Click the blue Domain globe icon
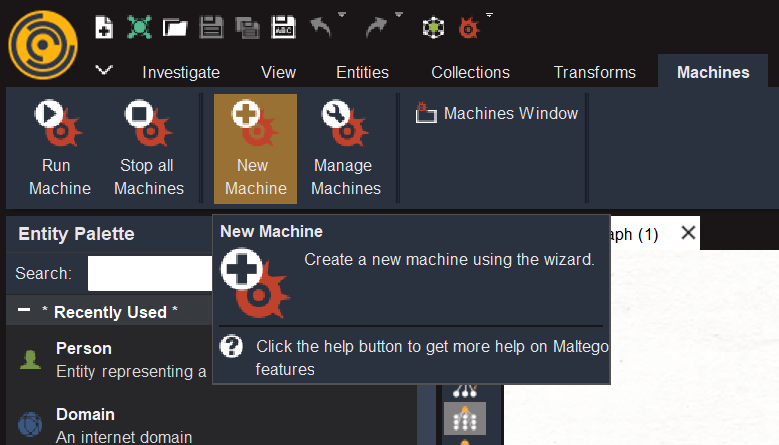 click(30, 425)
